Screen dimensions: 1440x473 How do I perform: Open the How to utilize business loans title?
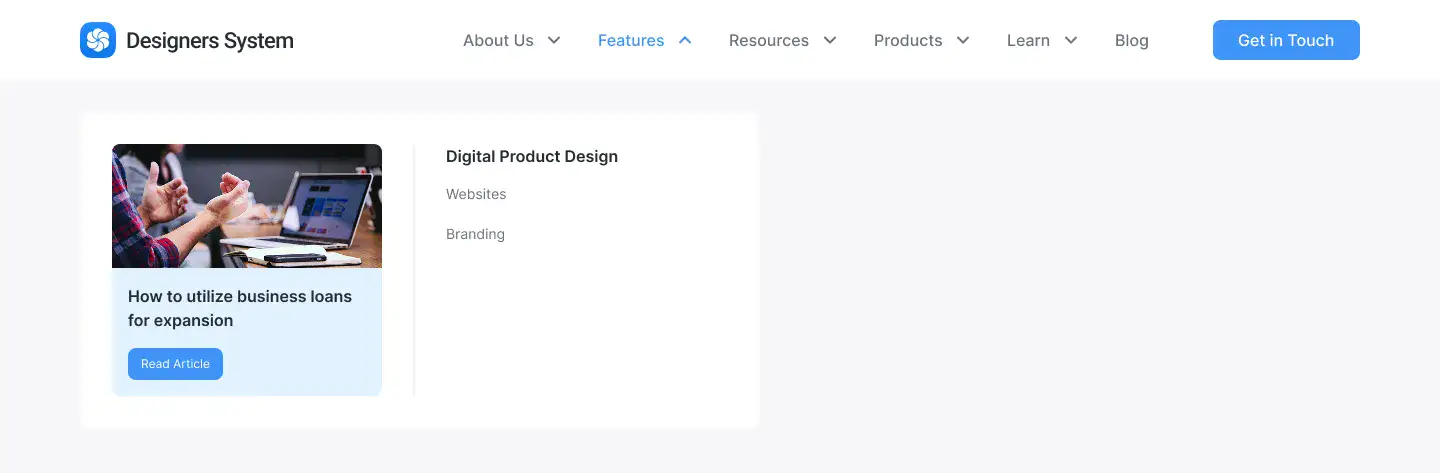(240, 308)
